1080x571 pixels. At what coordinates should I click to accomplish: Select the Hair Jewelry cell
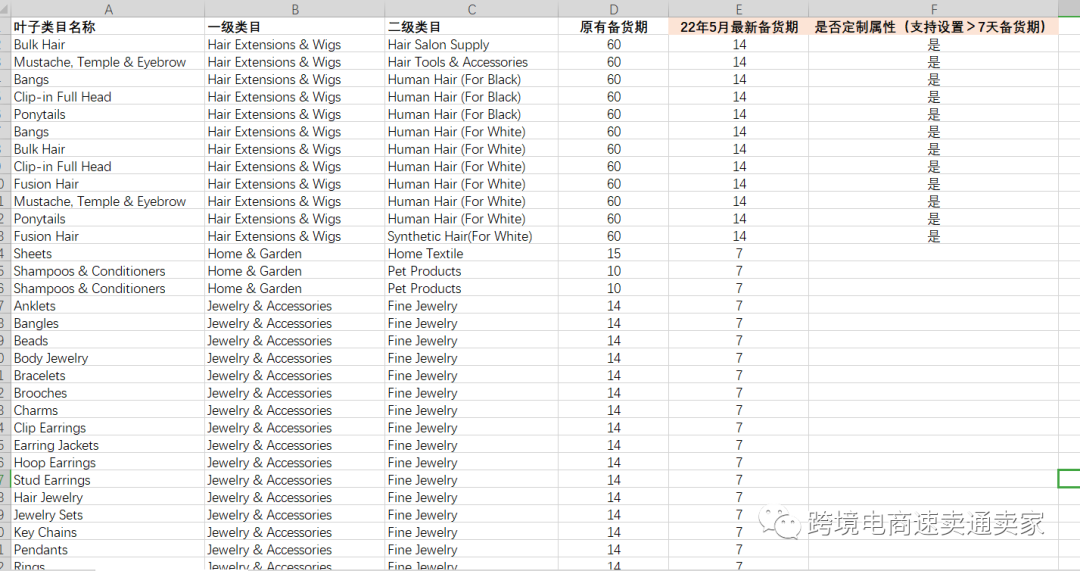(x=108, y=497)
